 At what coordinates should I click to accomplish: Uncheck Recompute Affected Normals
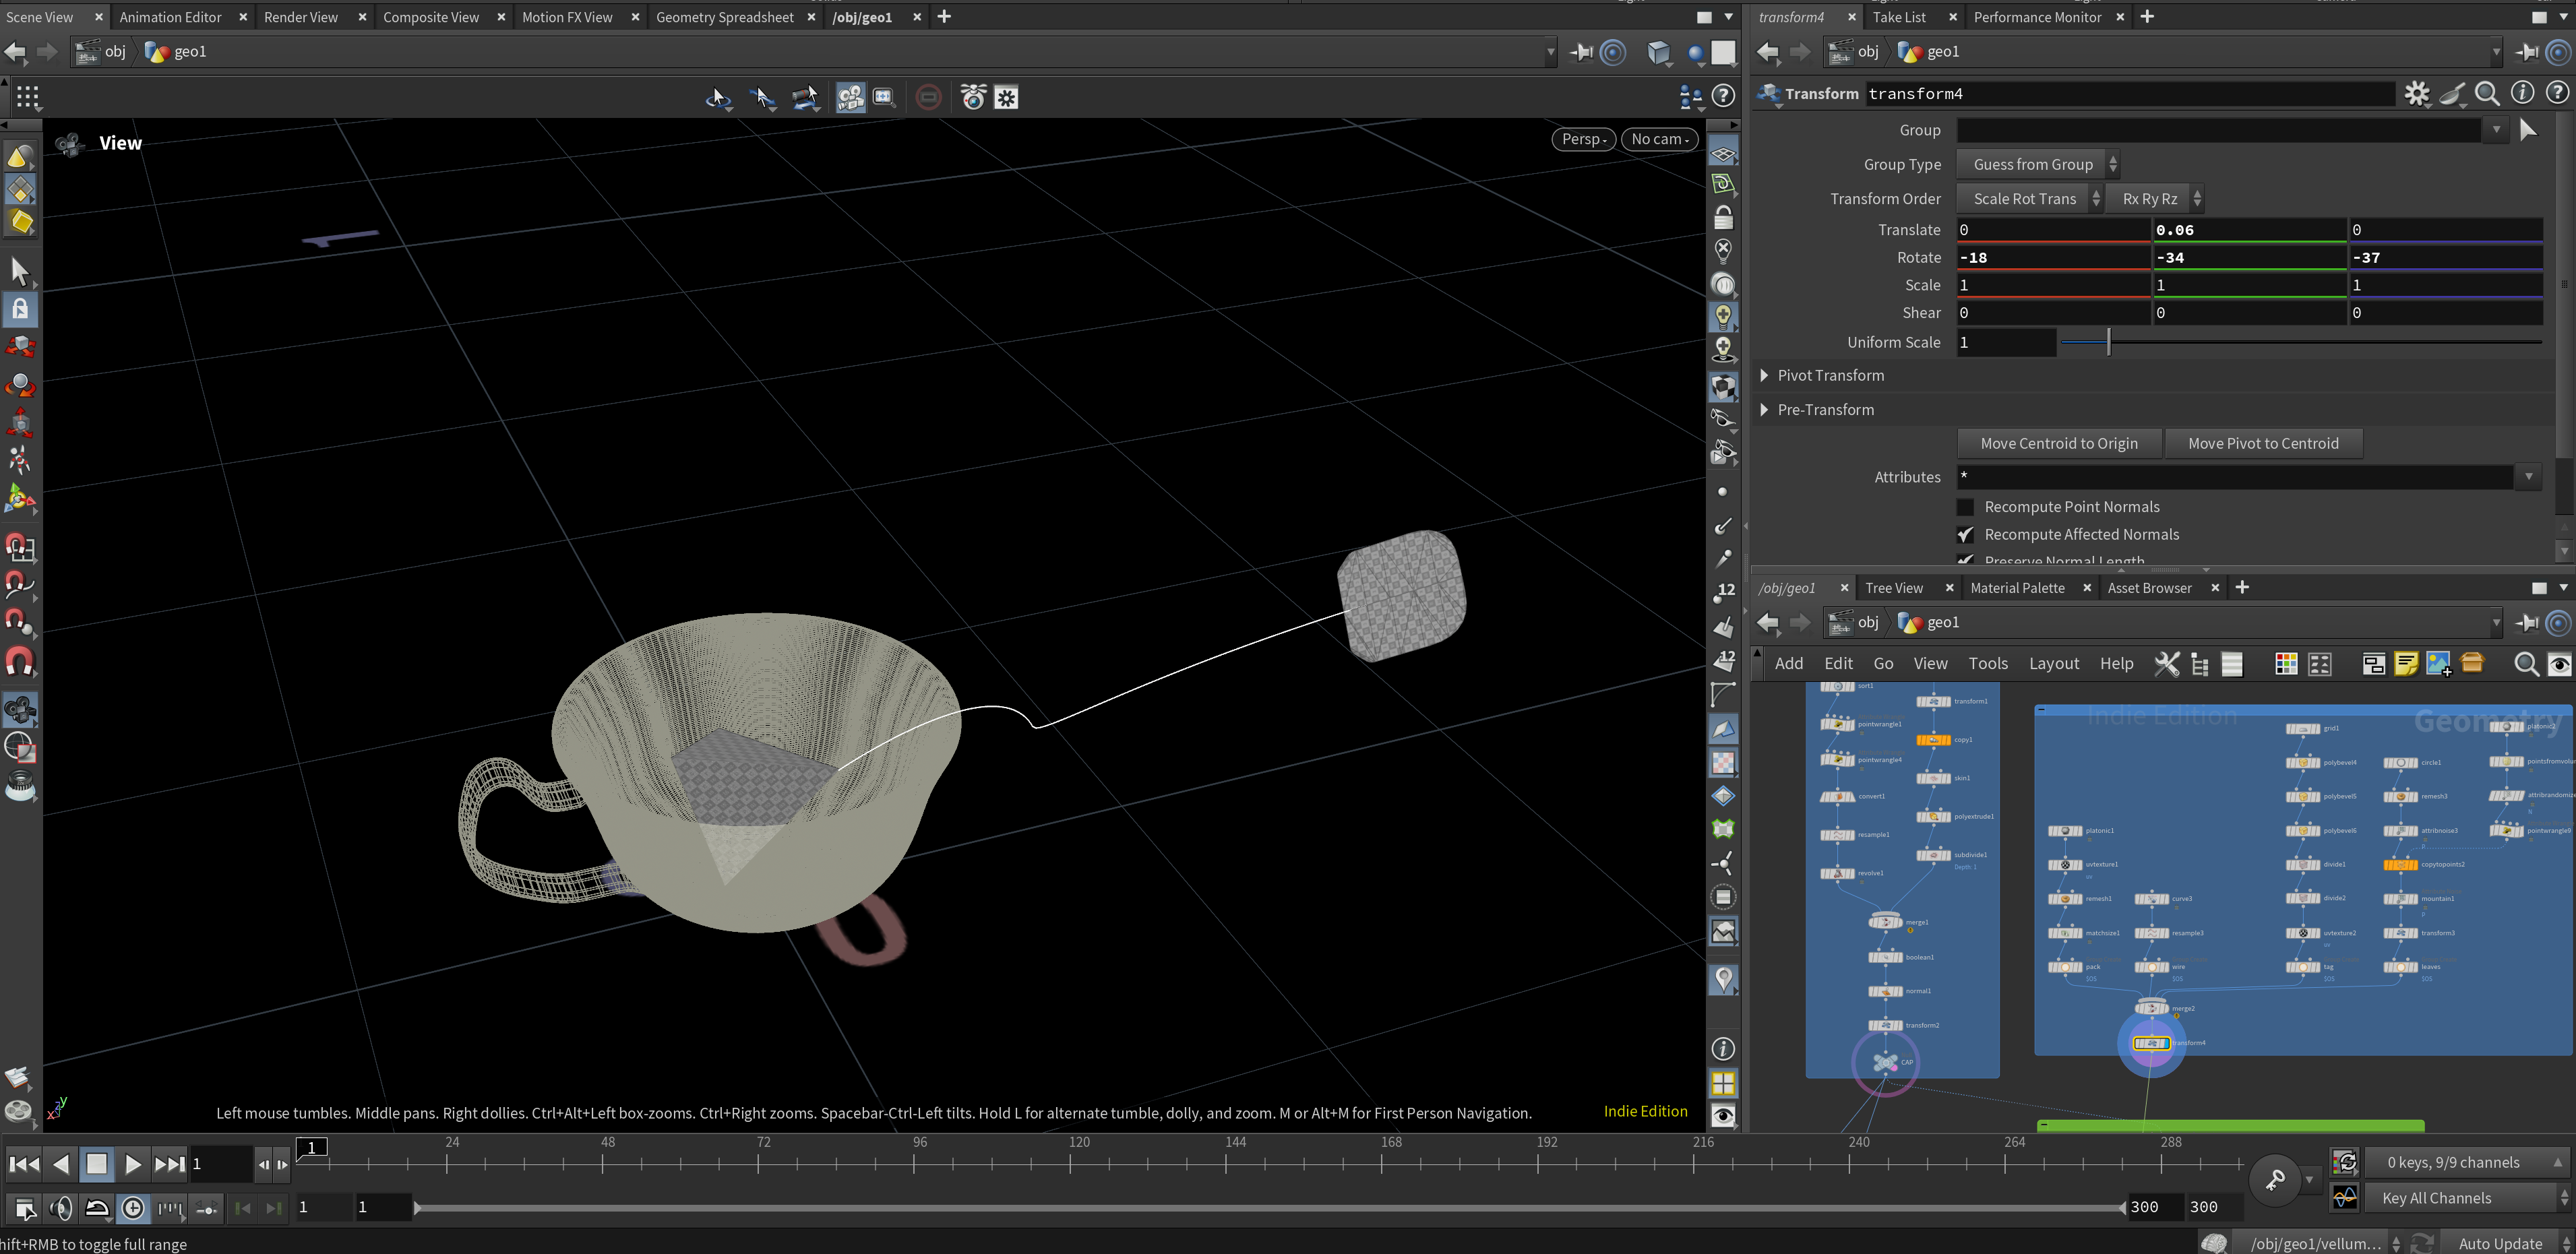coord(1966,535)
